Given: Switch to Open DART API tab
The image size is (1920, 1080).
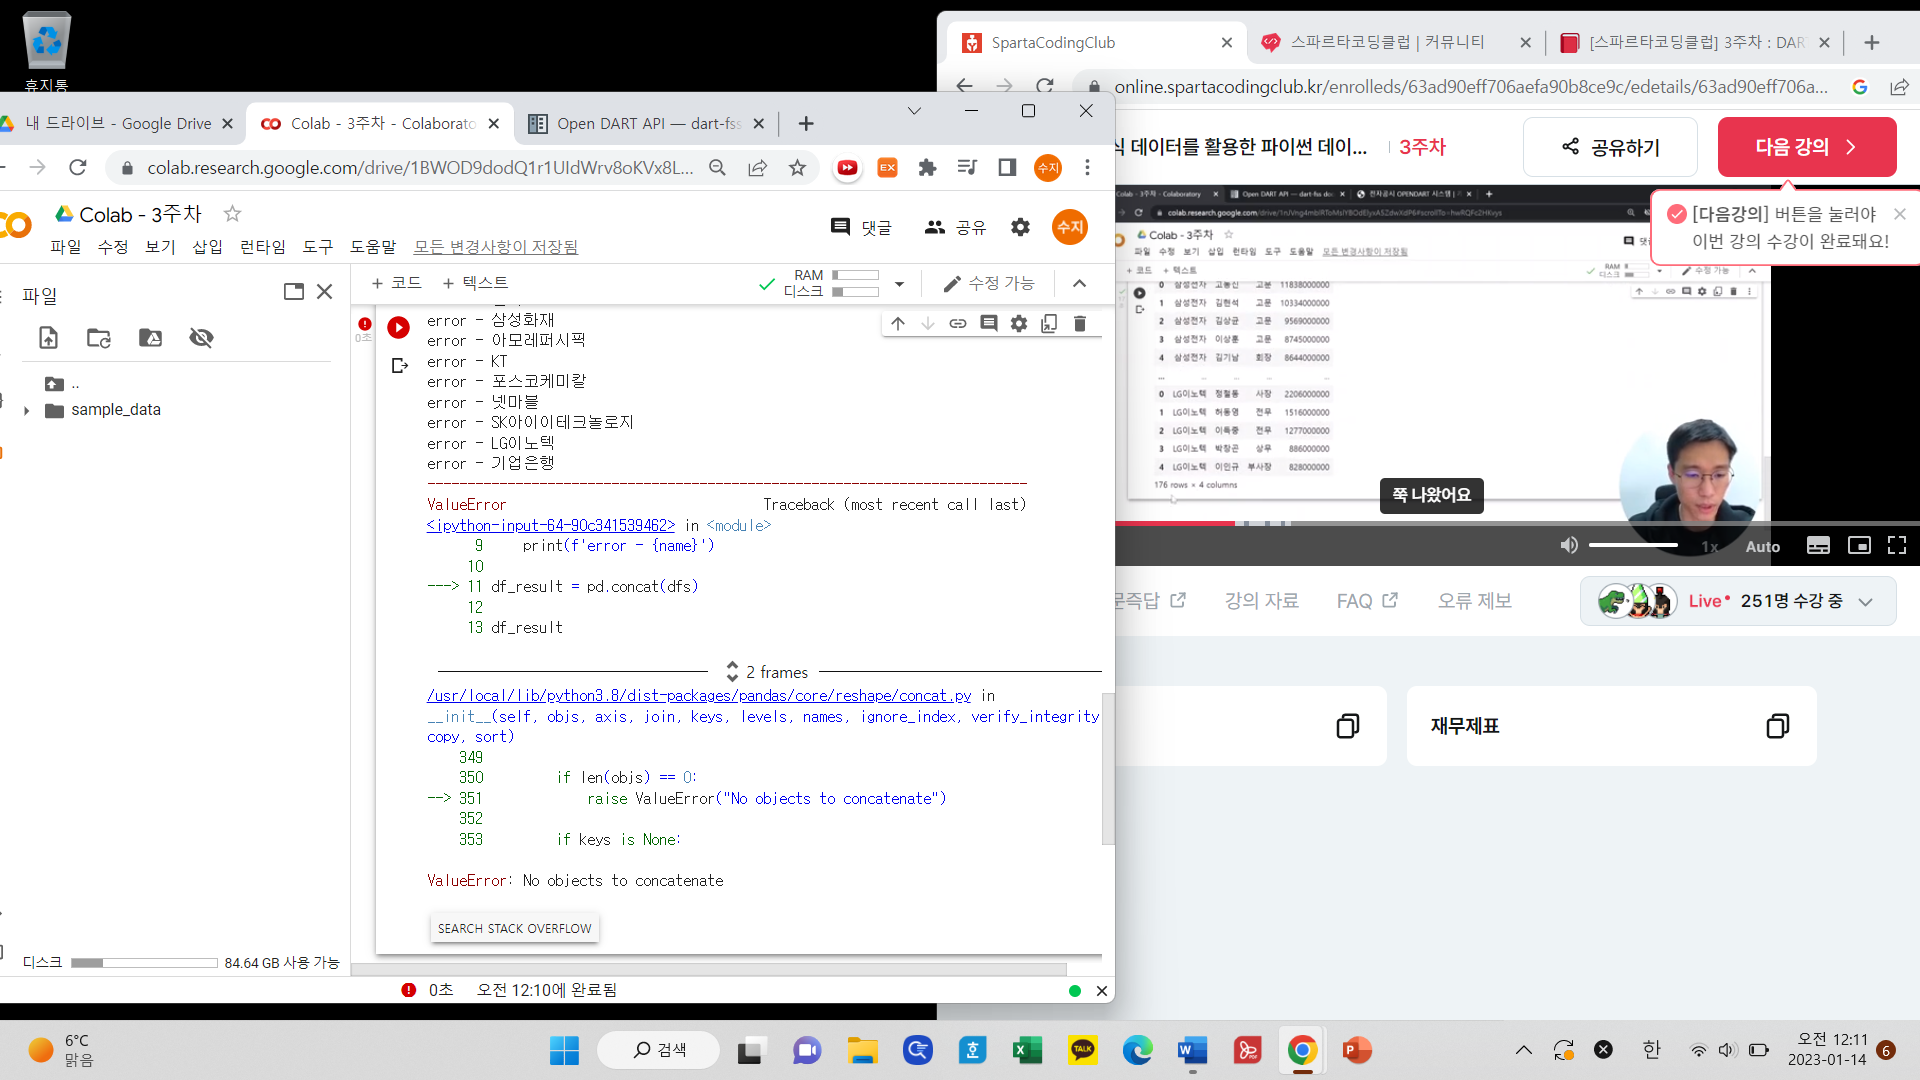Looking at the screenshot, I should tap(648, 124).
